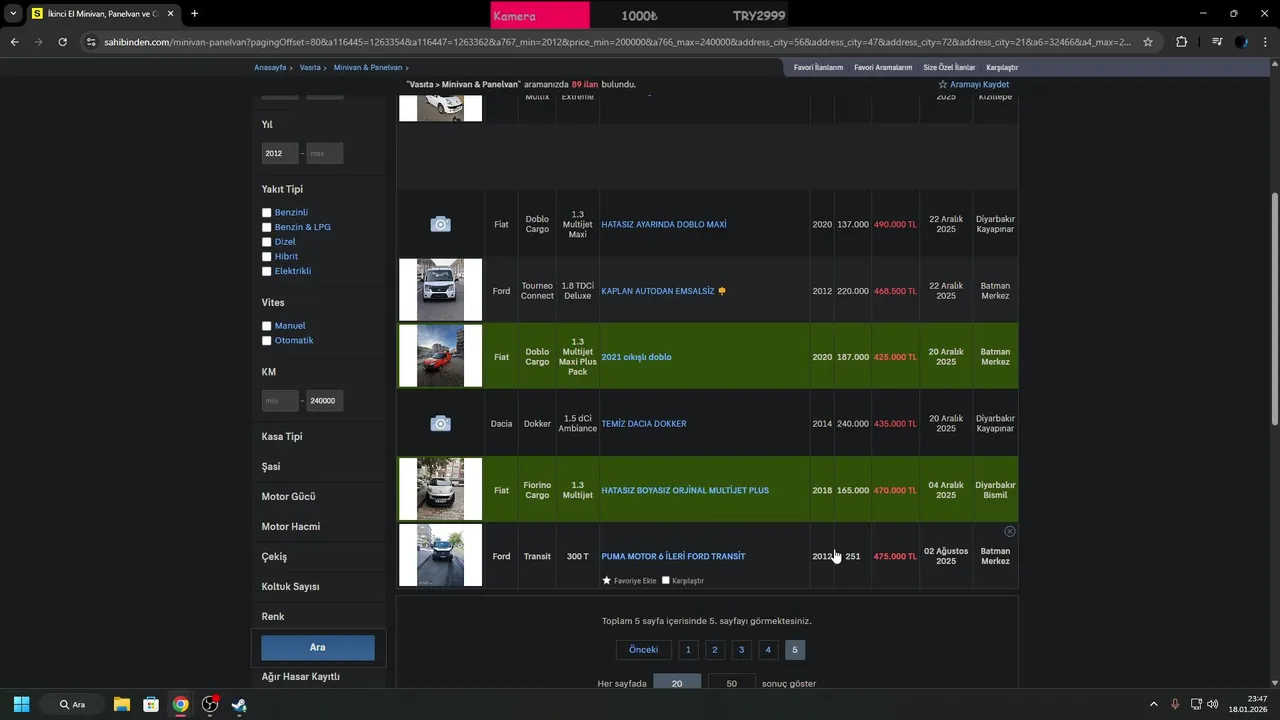This screenshot has height=720, width=1280.
Task: Open a new browser tab
Action: (x=194, y=14)
